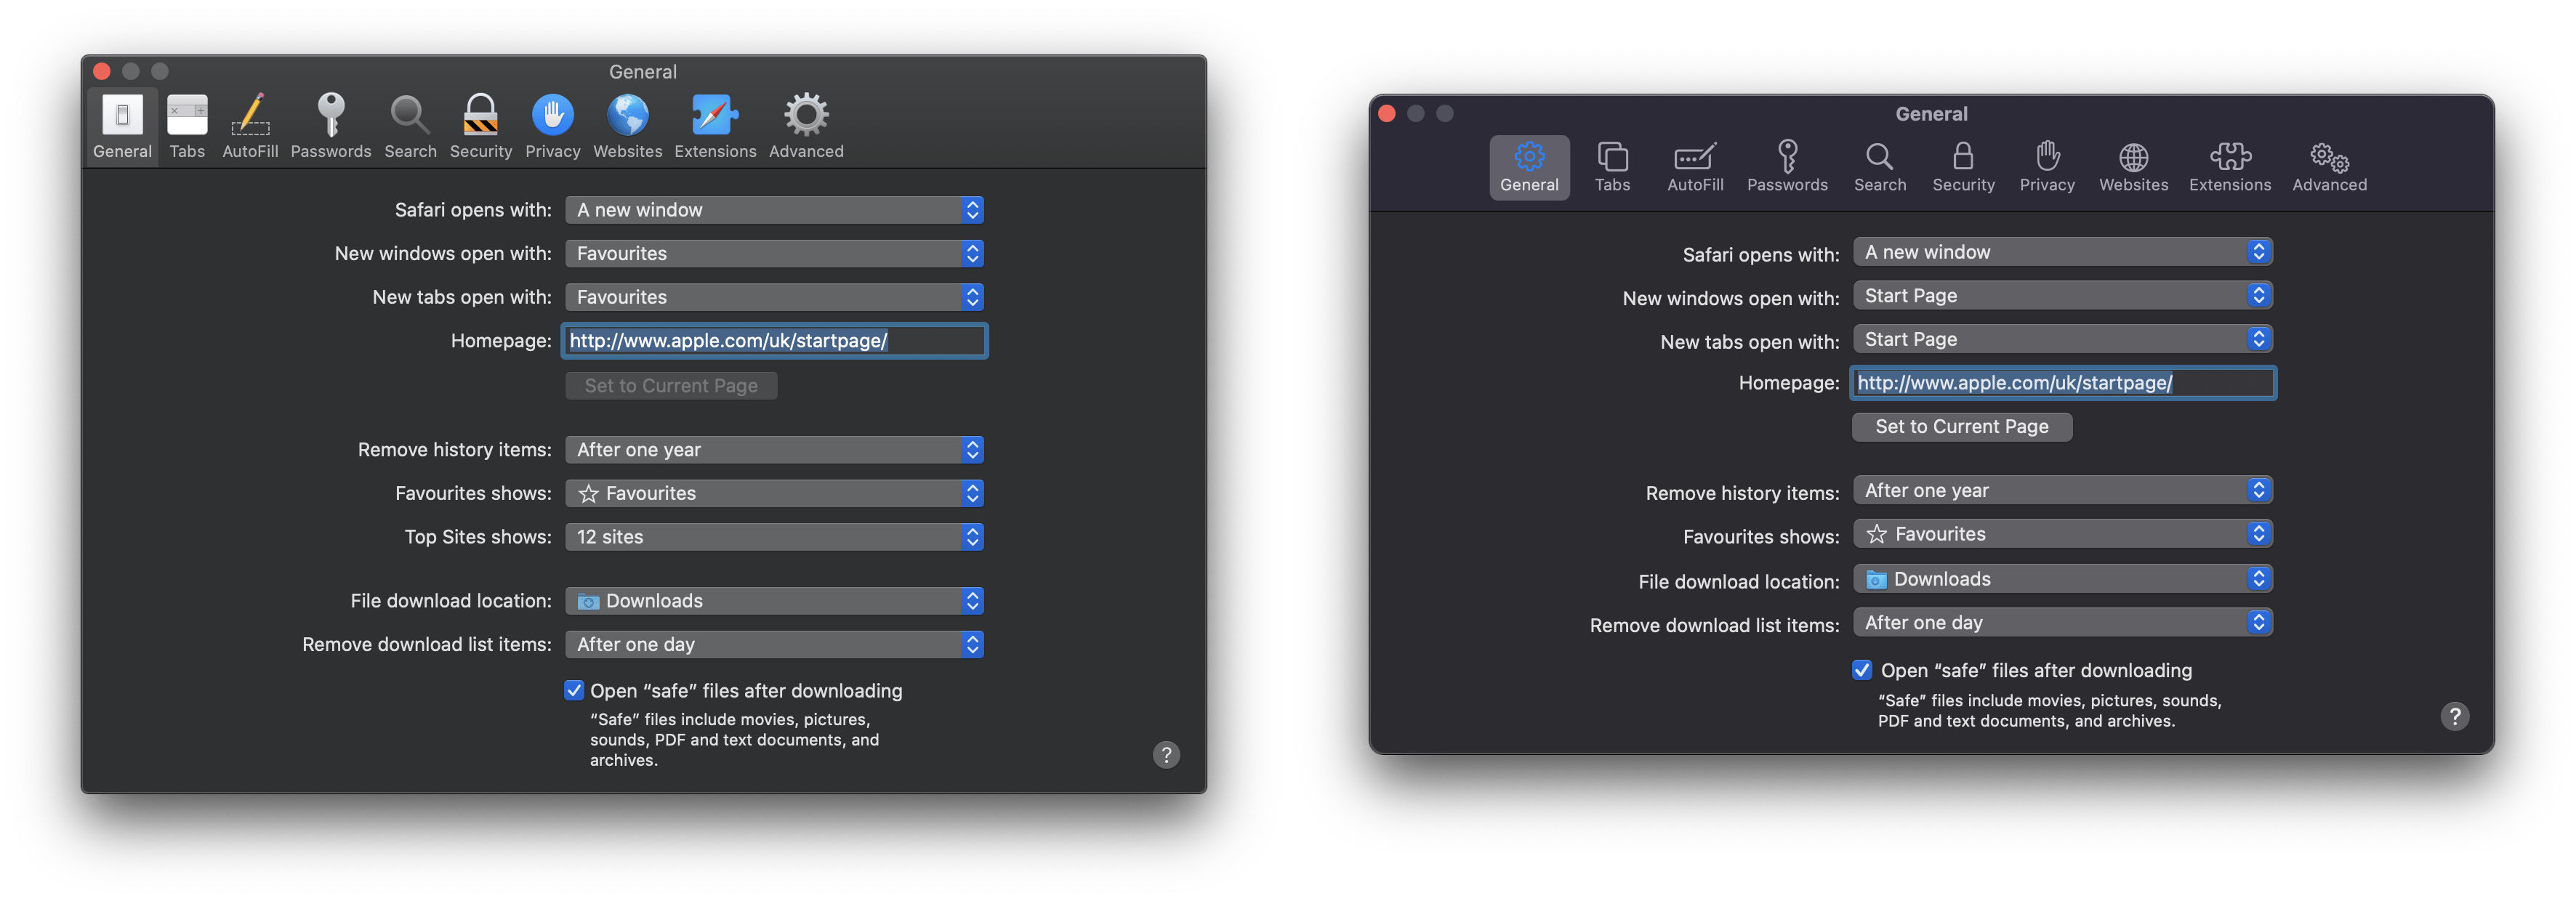
Task: Open New tabs open with dropdown, left window
Action: [774, 297]
